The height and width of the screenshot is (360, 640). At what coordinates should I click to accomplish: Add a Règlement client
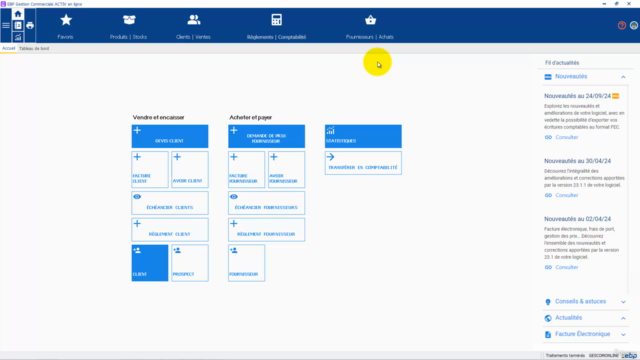point(170,229)
